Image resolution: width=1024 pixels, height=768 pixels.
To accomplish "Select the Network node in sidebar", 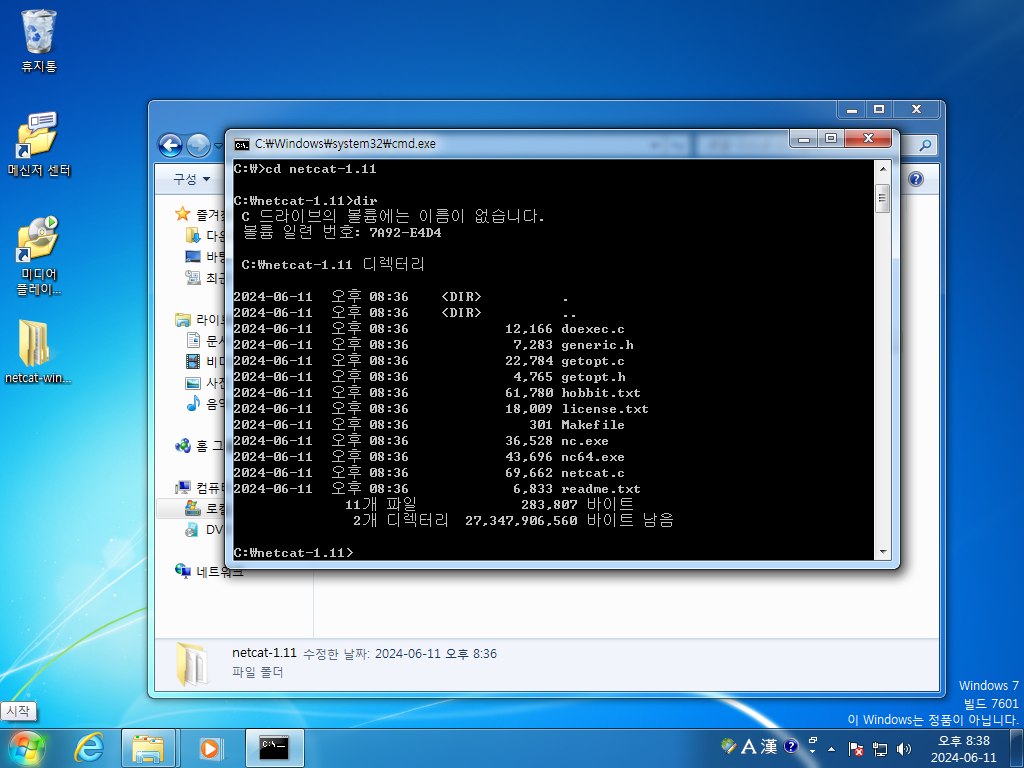I will click(x=209, y=571).
